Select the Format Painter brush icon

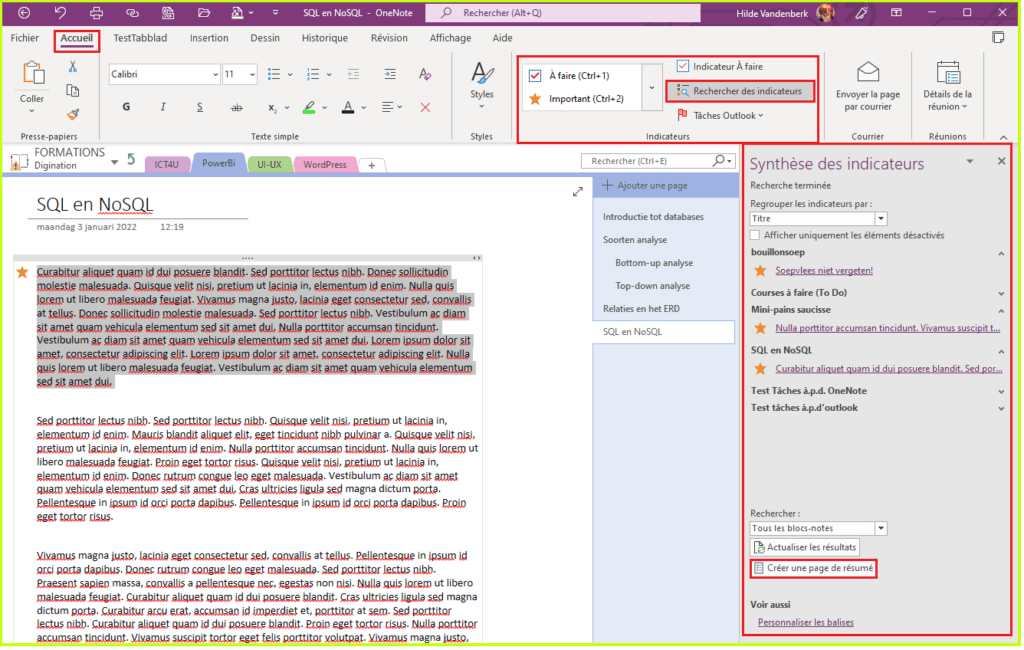[x=73, y=113]
